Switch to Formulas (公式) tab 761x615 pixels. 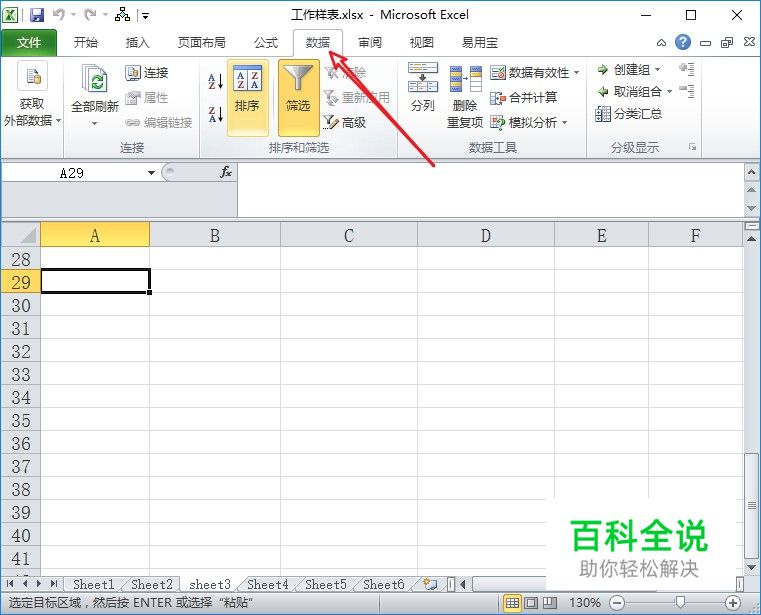[265, 43]
